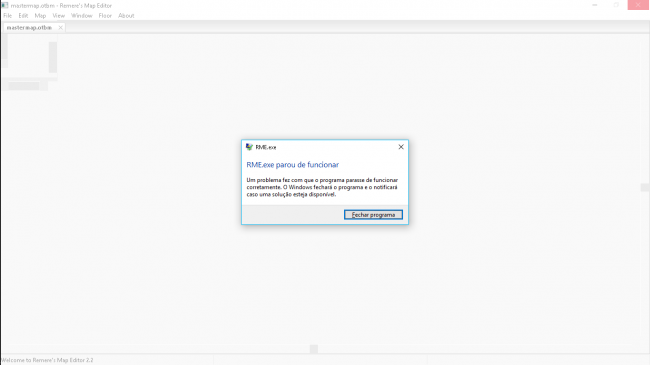Click the vertical scrollbar thumb of the map
Image resolution: width=650 pixels, height=365 pixels.
pos(645,187)
